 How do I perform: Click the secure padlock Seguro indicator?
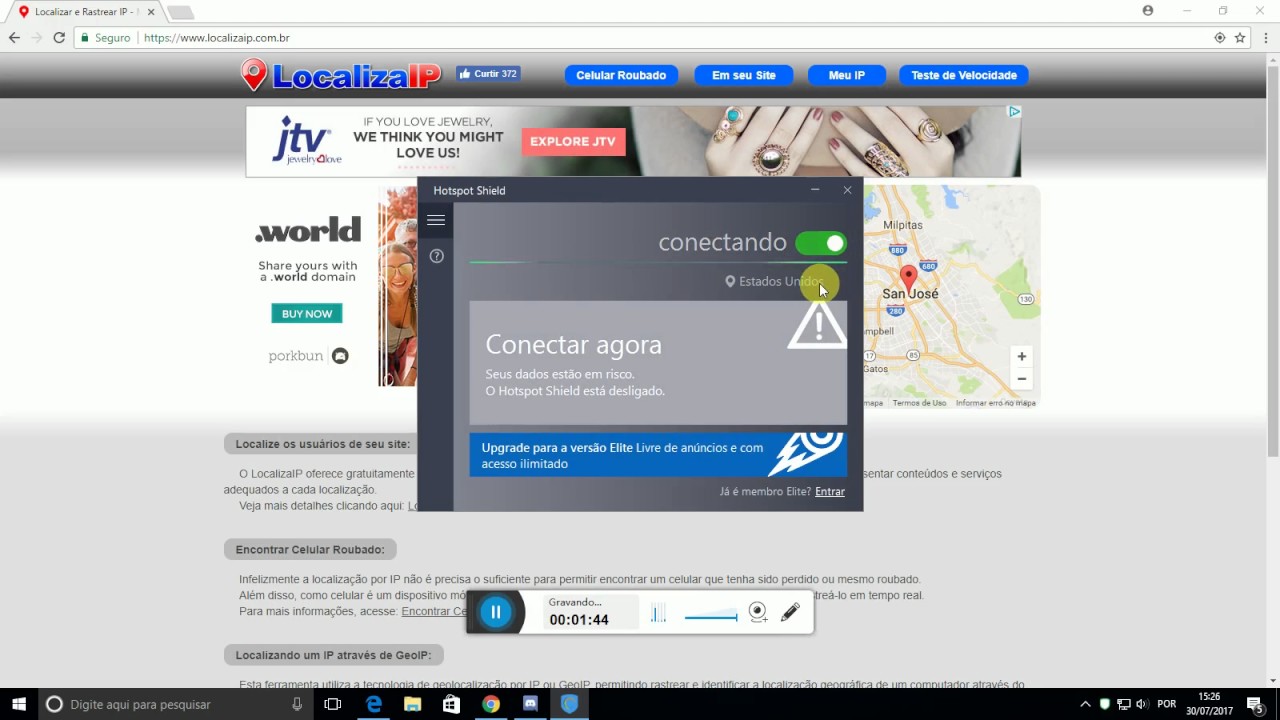click(105, 38)
